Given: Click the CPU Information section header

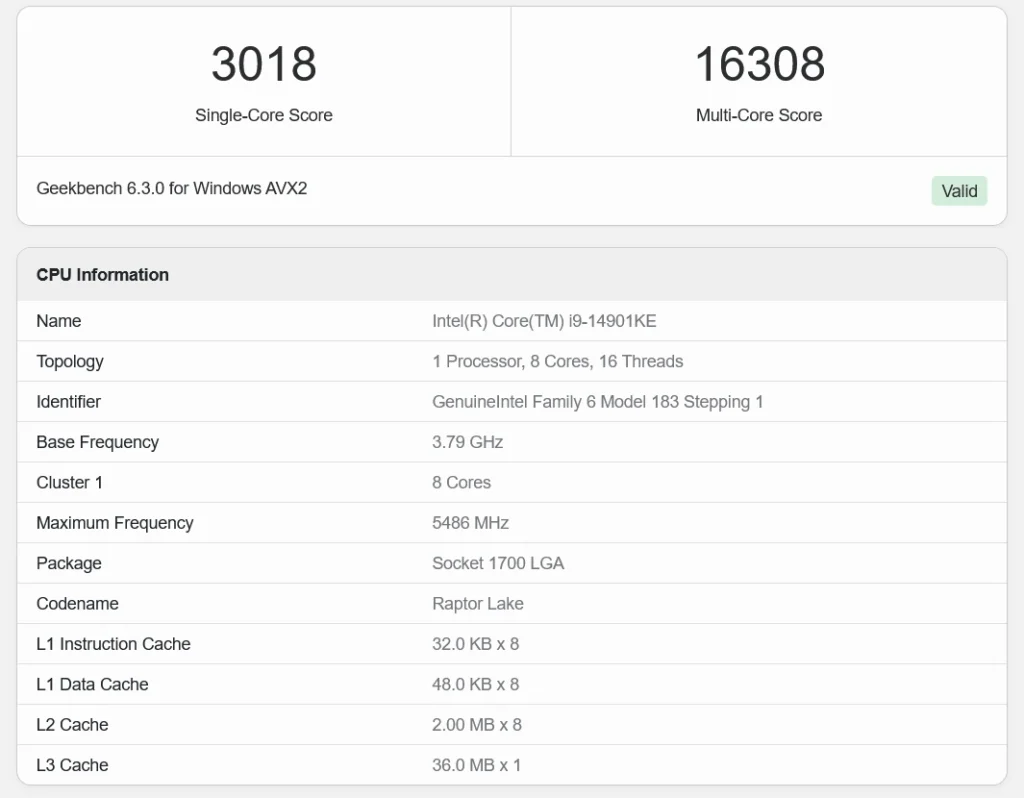Looking at the screenshot, I should point(102,275).
